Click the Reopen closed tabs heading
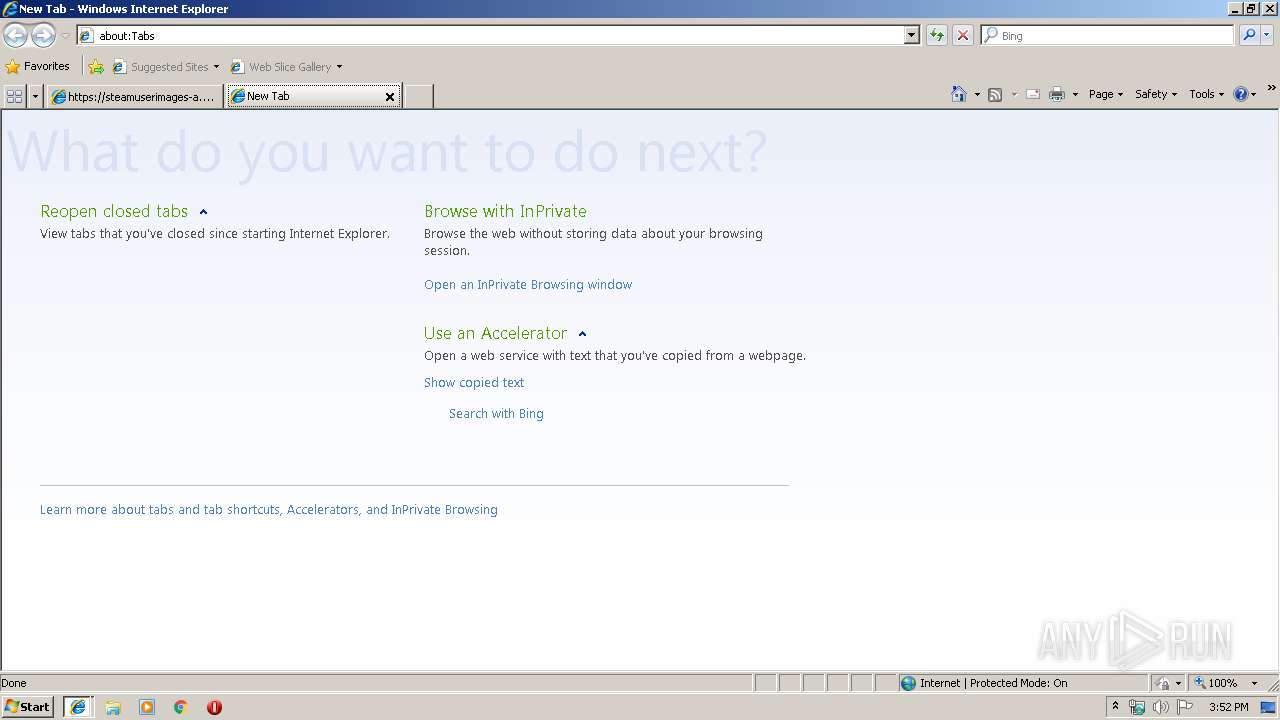1280x720 pixels. coord(114,211)
